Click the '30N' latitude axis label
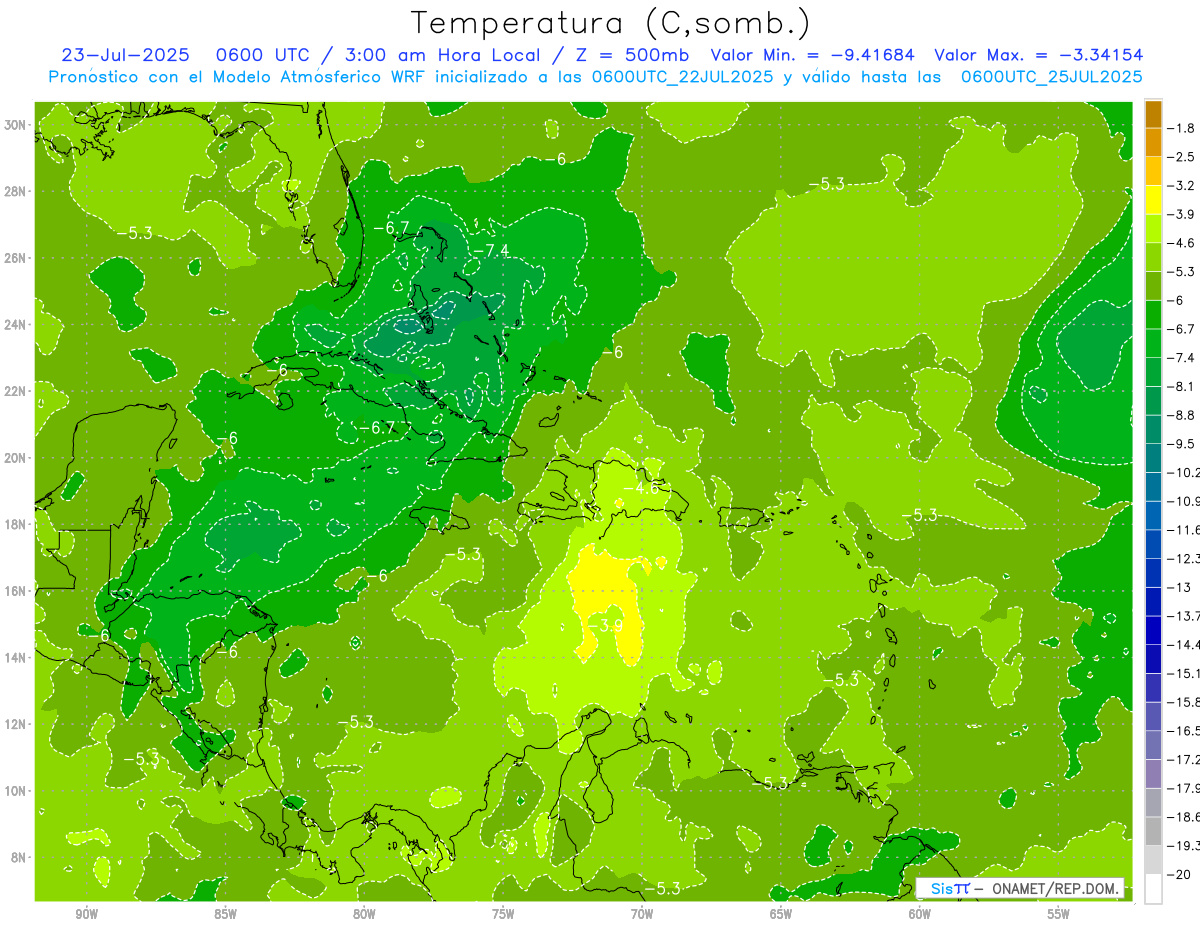1200x927 pixels. (x=17, y=124)
